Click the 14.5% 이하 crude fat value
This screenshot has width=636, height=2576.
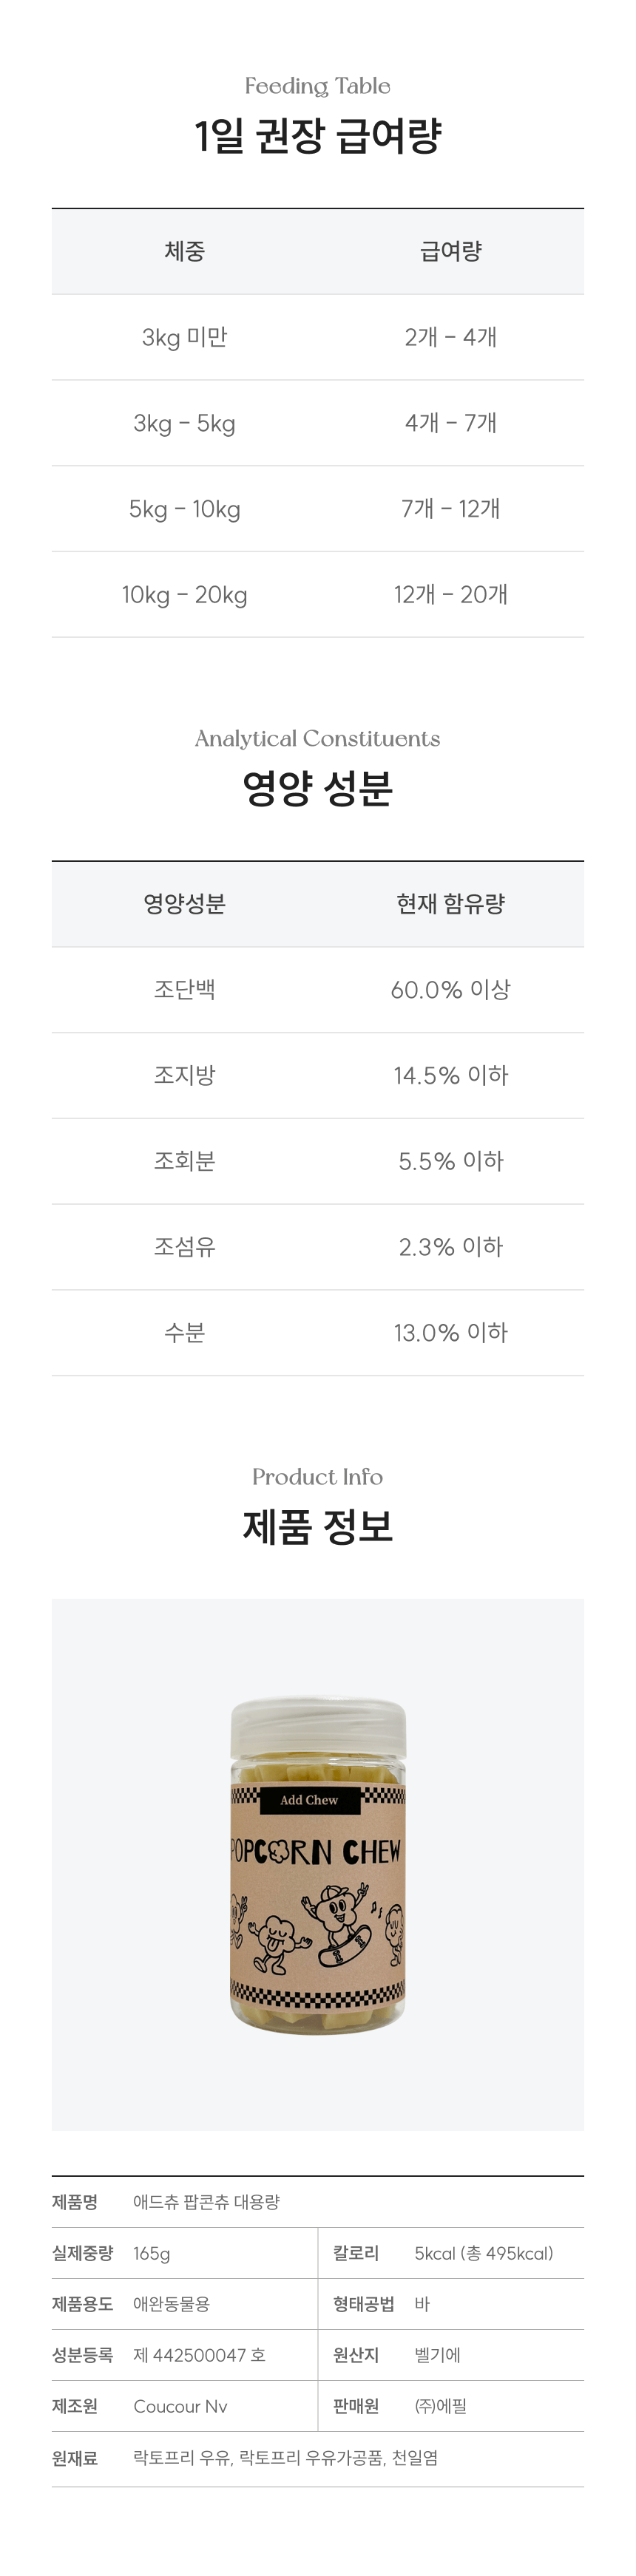(451, 1076)
